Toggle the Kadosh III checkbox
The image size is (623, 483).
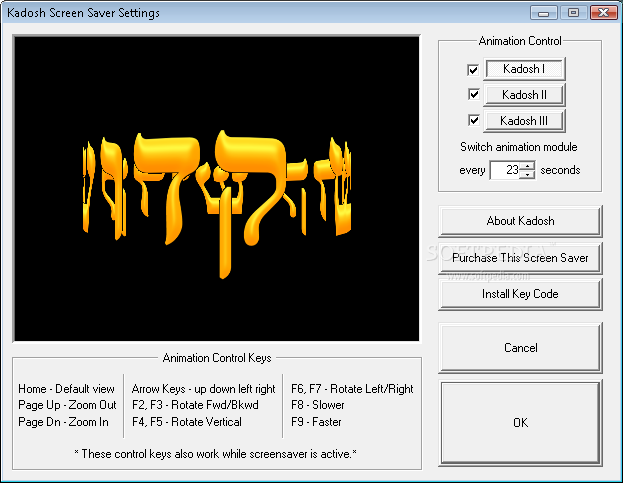474,120
